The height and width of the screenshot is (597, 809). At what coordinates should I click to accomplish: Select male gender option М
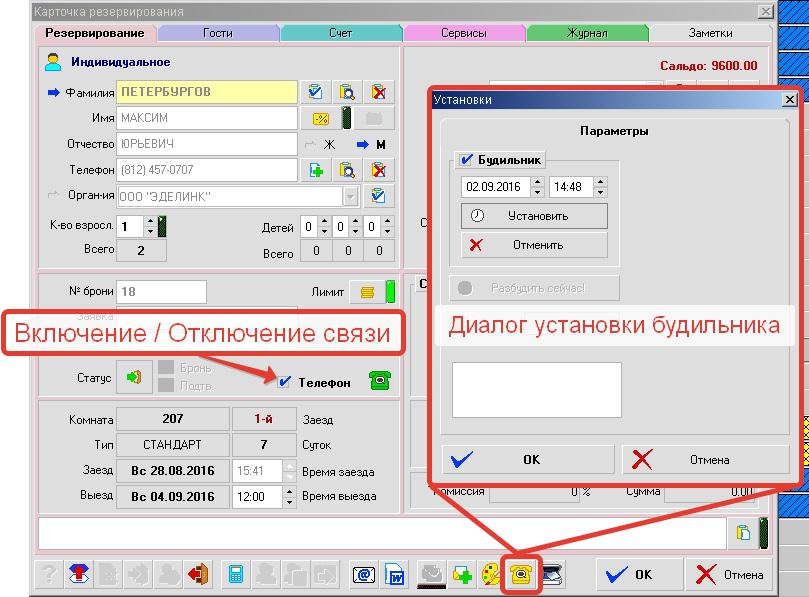(379, 144)
